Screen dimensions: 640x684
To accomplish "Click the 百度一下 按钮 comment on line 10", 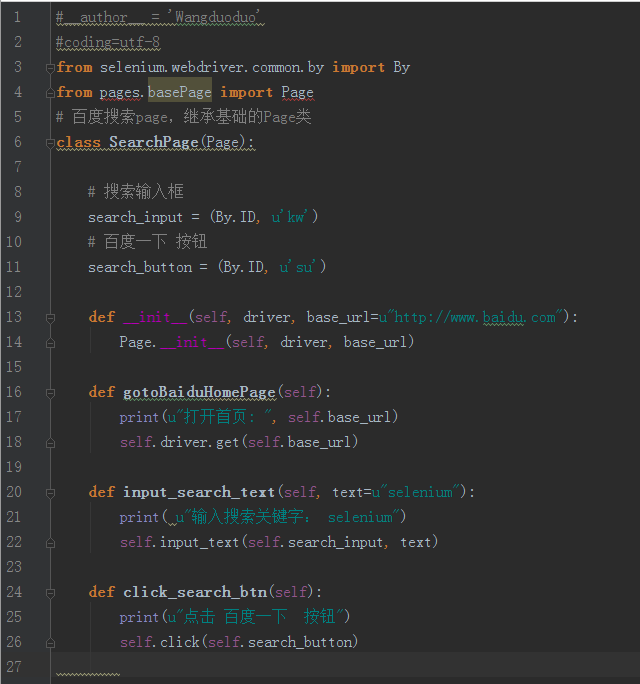I will pos(147,242).
